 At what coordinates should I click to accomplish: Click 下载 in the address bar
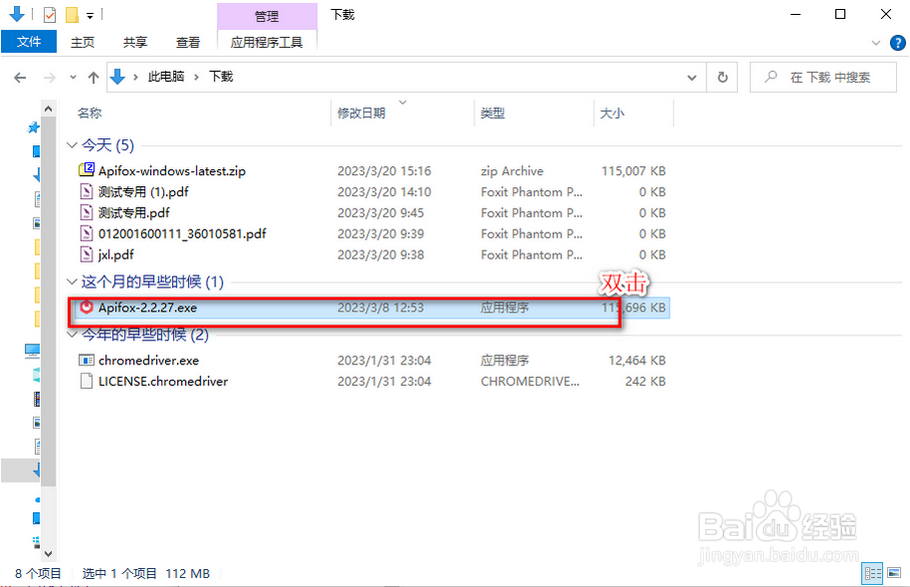221,77
